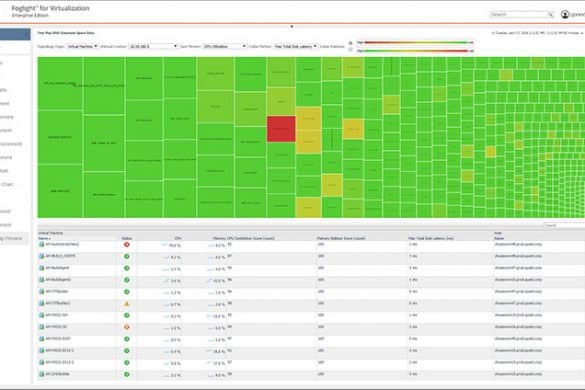Screen dimensions: 585x390
Task: Click the magnifier icon in the header search
Action: tap(550, 15)
